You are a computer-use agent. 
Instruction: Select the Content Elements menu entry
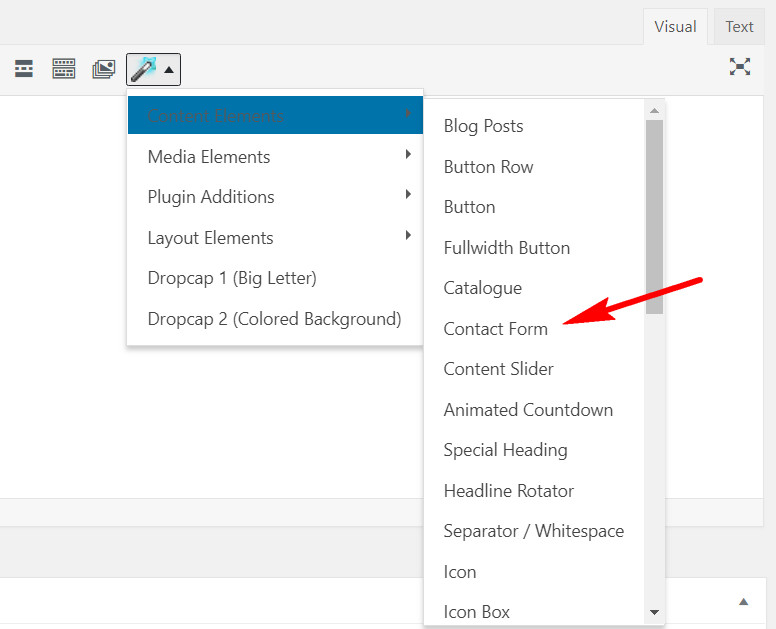[275, 115]
